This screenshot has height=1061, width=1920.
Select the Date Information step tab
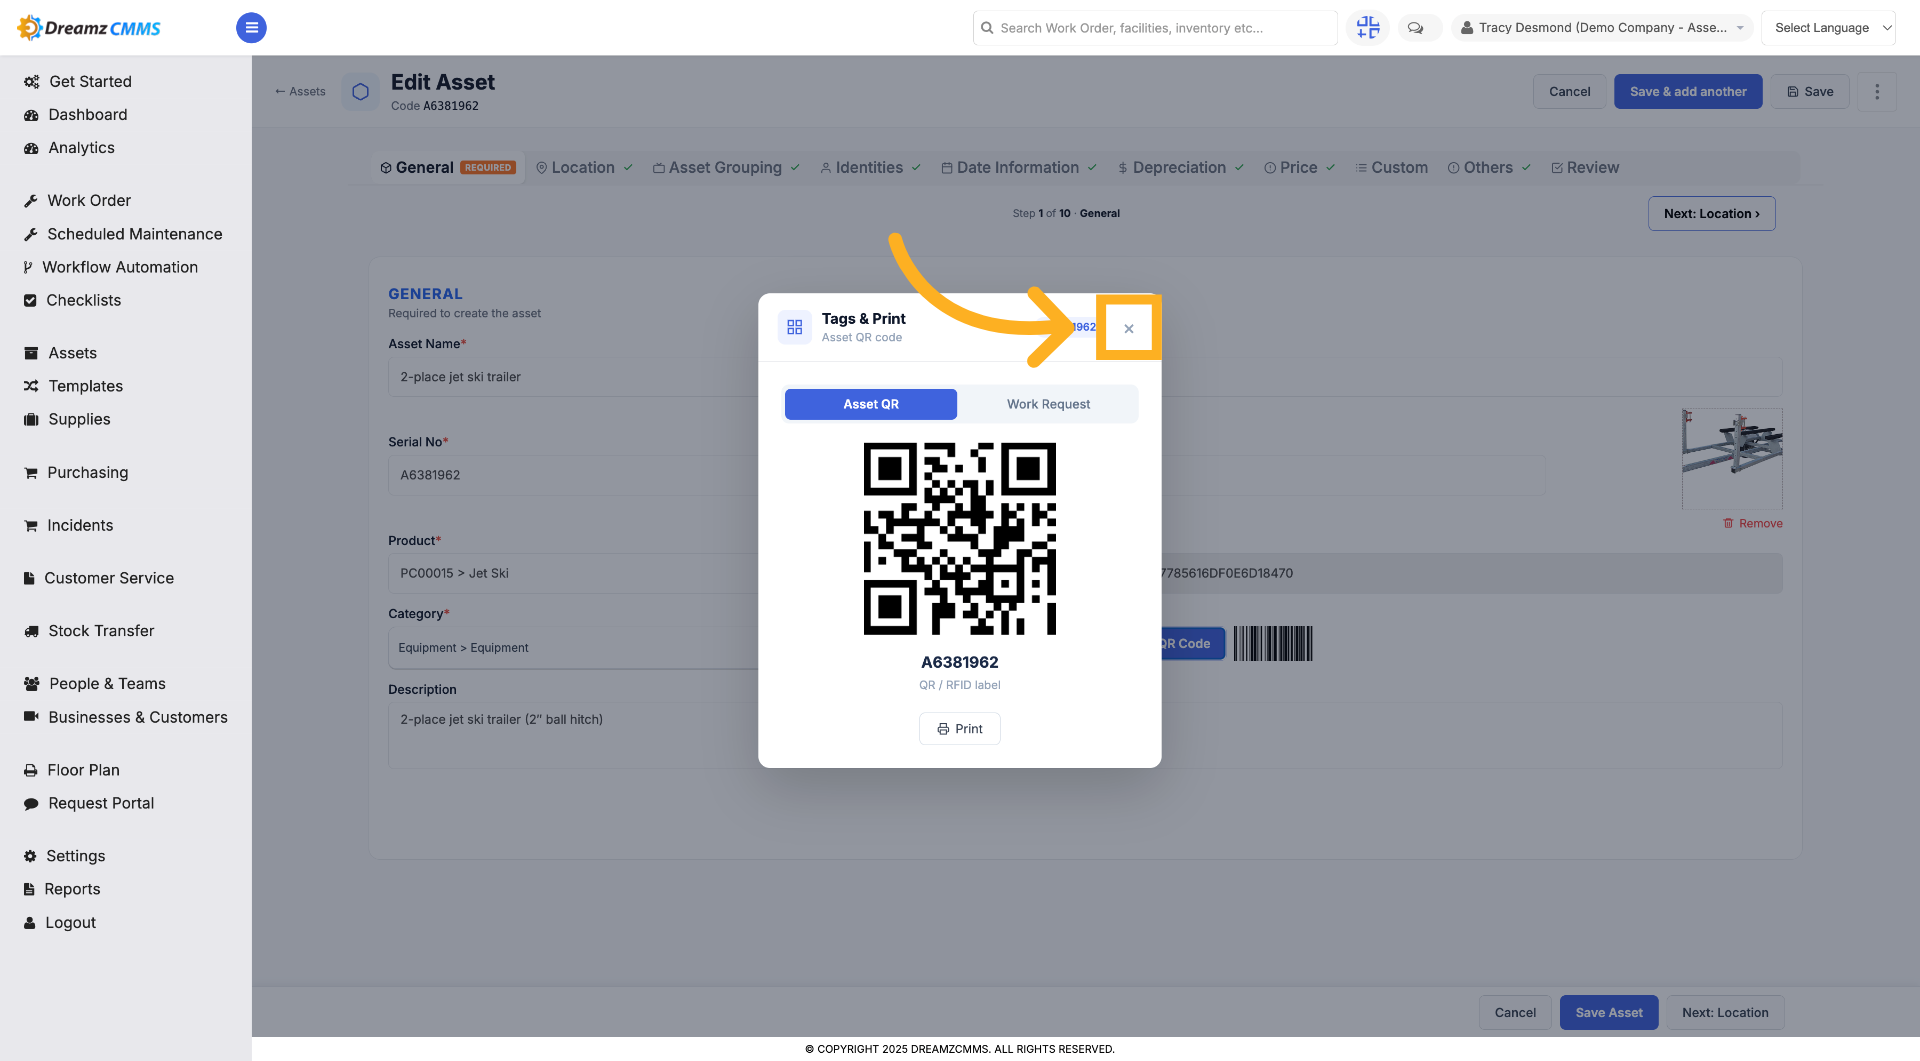1018,167
